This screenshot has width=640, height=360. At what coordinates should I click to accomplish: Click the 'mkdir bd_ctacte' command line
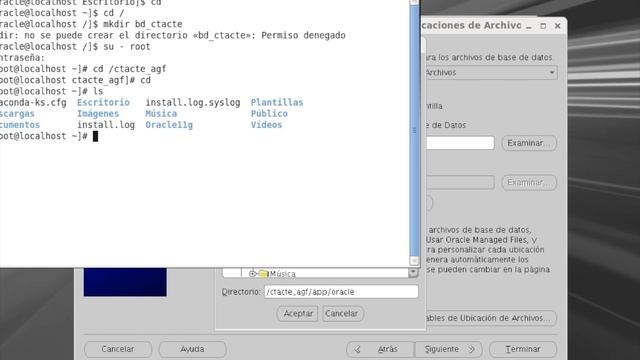[x=91, y=24]
